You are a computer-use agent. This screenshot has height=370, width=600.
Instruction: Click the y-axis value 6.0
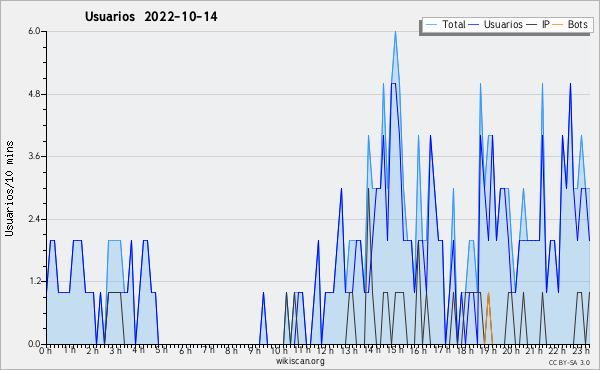pos(34,31)
